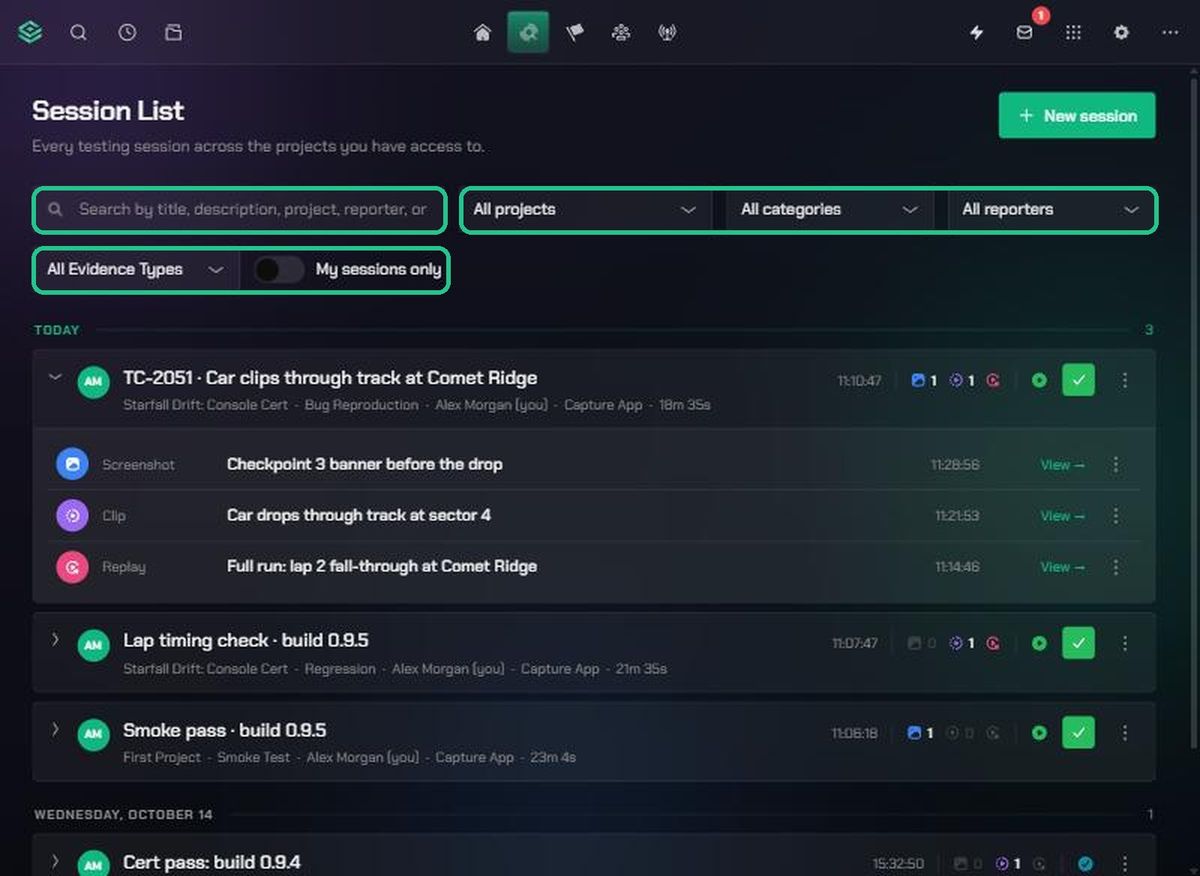Toggle green checkmark on TC-2051 session
Image resolution: width=1200 pixels, height=876 pixels.
click(1078, 380)
